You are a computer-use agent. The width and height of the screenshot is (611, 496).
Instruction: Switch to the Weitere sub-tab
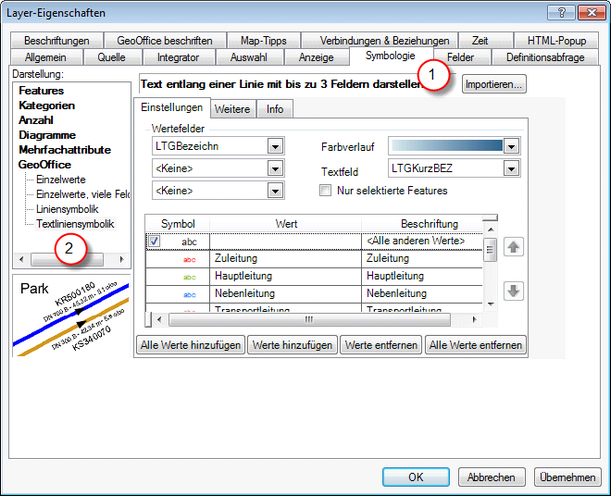[233, 109]
